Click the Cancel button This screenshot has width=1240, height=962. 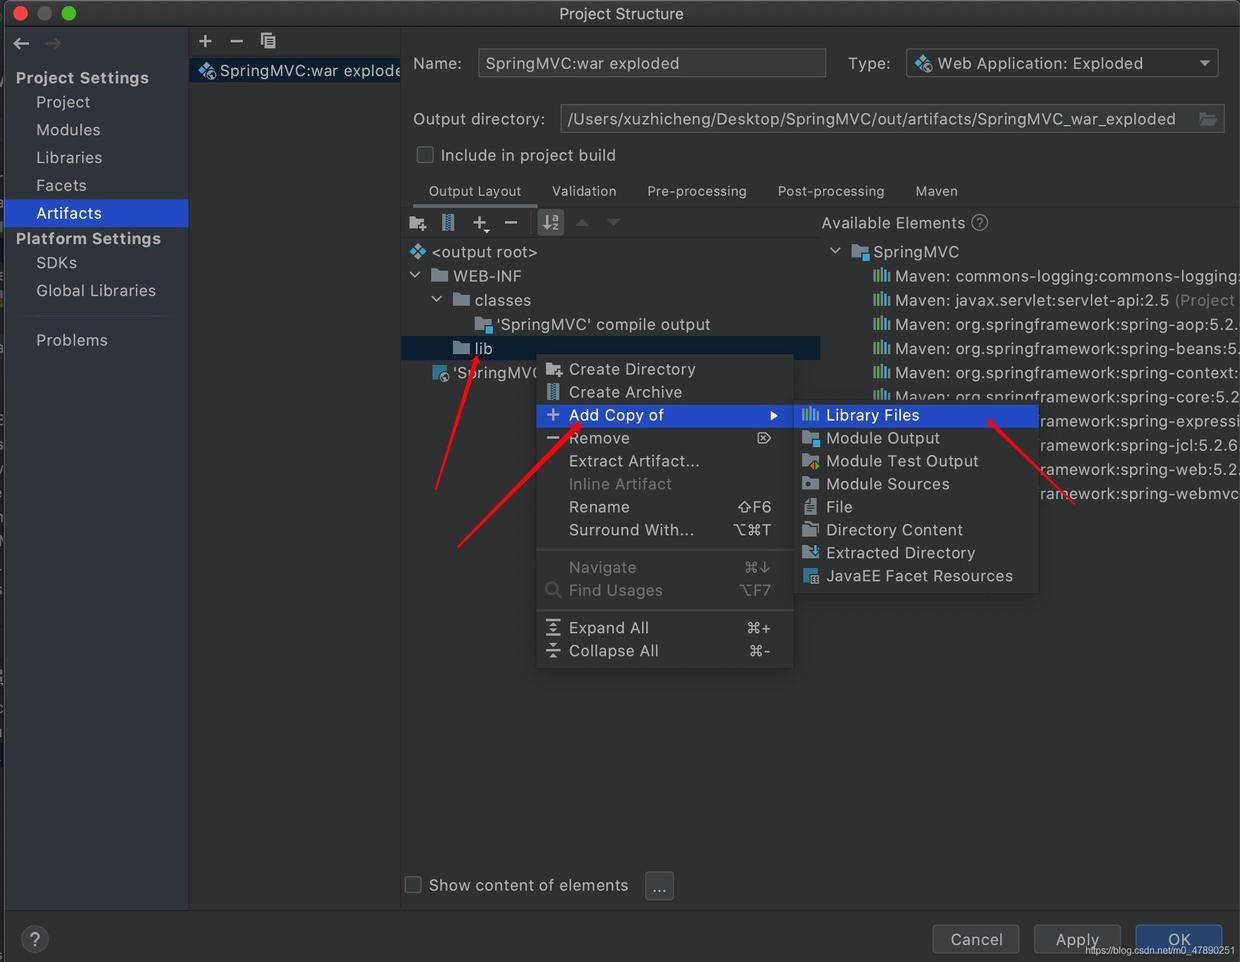click(976, 939)
